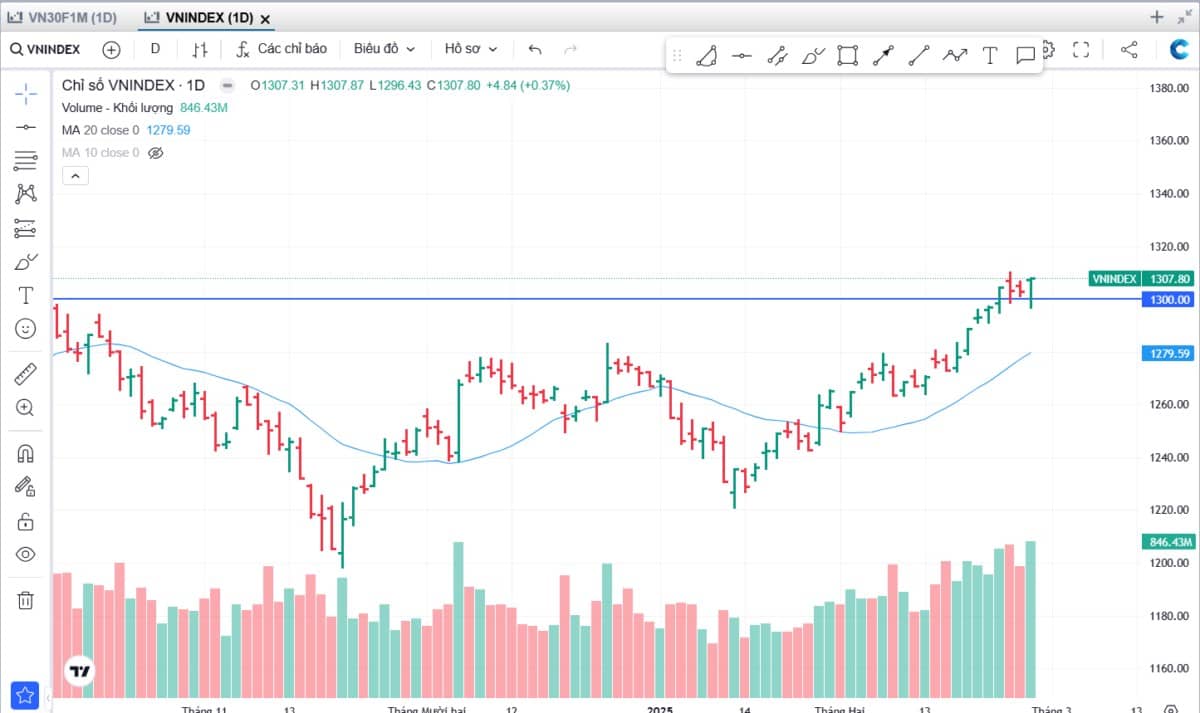The width and height of the screenshot is (1200, 713).
Task: Select the horizontal line in floating toolbar
Action: coord(741,56)
